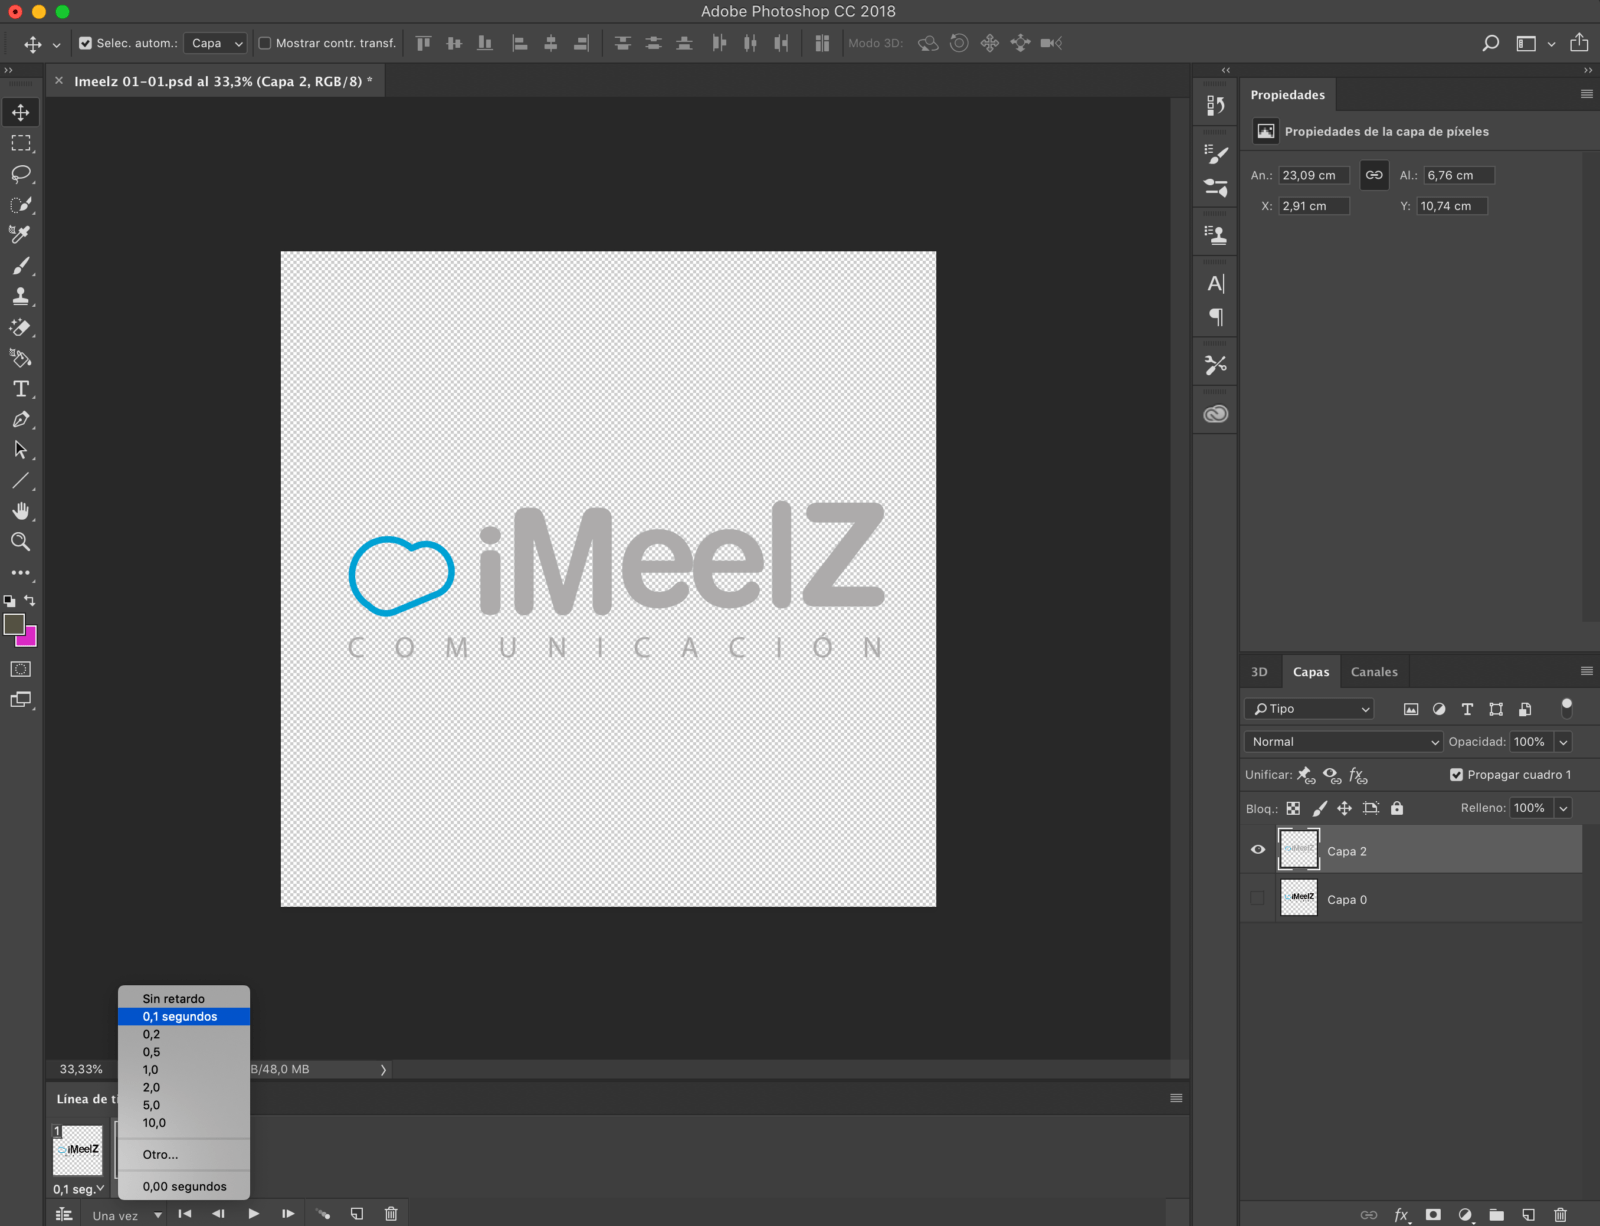This screenshot has height=1226, width=1600.
Task: Toggle link between width and height
Action: (1374, 175)
